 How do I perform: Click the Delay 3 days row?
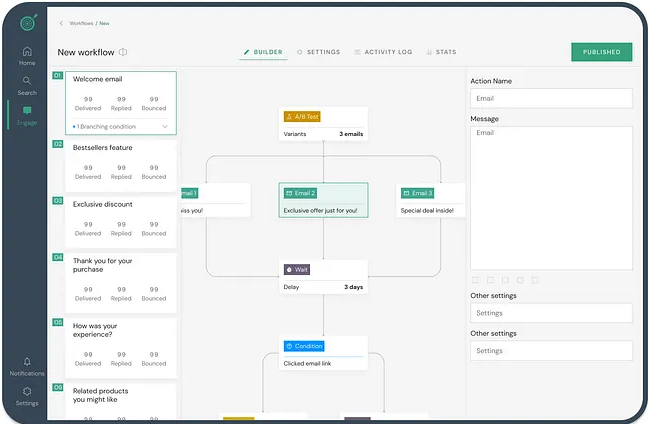coord(323,287)
